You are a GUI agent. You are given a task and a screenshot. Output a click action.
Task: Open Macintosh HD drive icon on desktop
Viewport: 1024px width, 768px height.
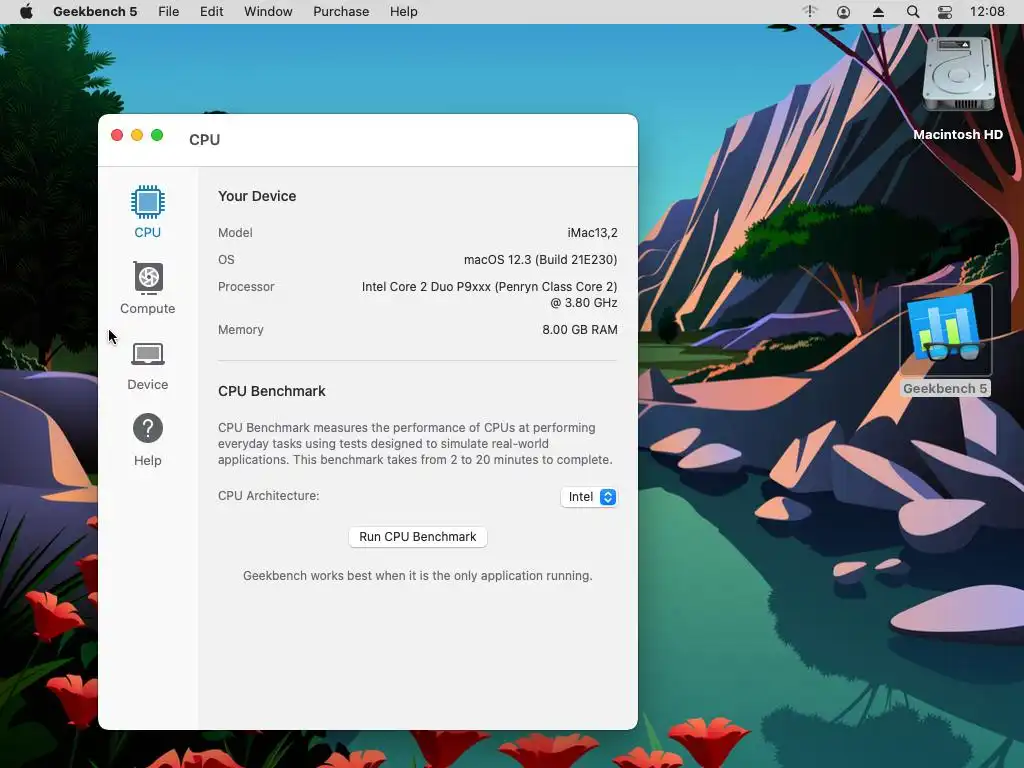pos(957,89)
